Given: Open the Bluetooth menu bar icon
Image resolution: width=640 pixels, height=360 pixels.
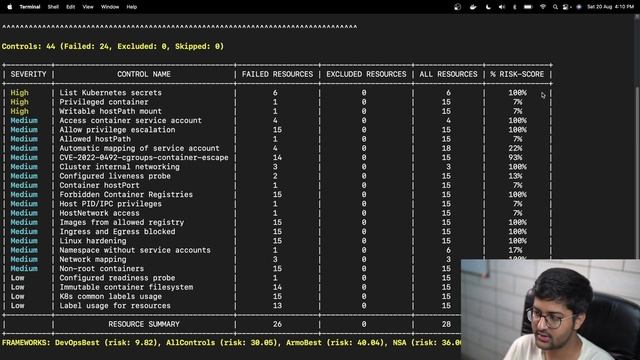Looking at the screenshot, I should click(x=514, y=7).
